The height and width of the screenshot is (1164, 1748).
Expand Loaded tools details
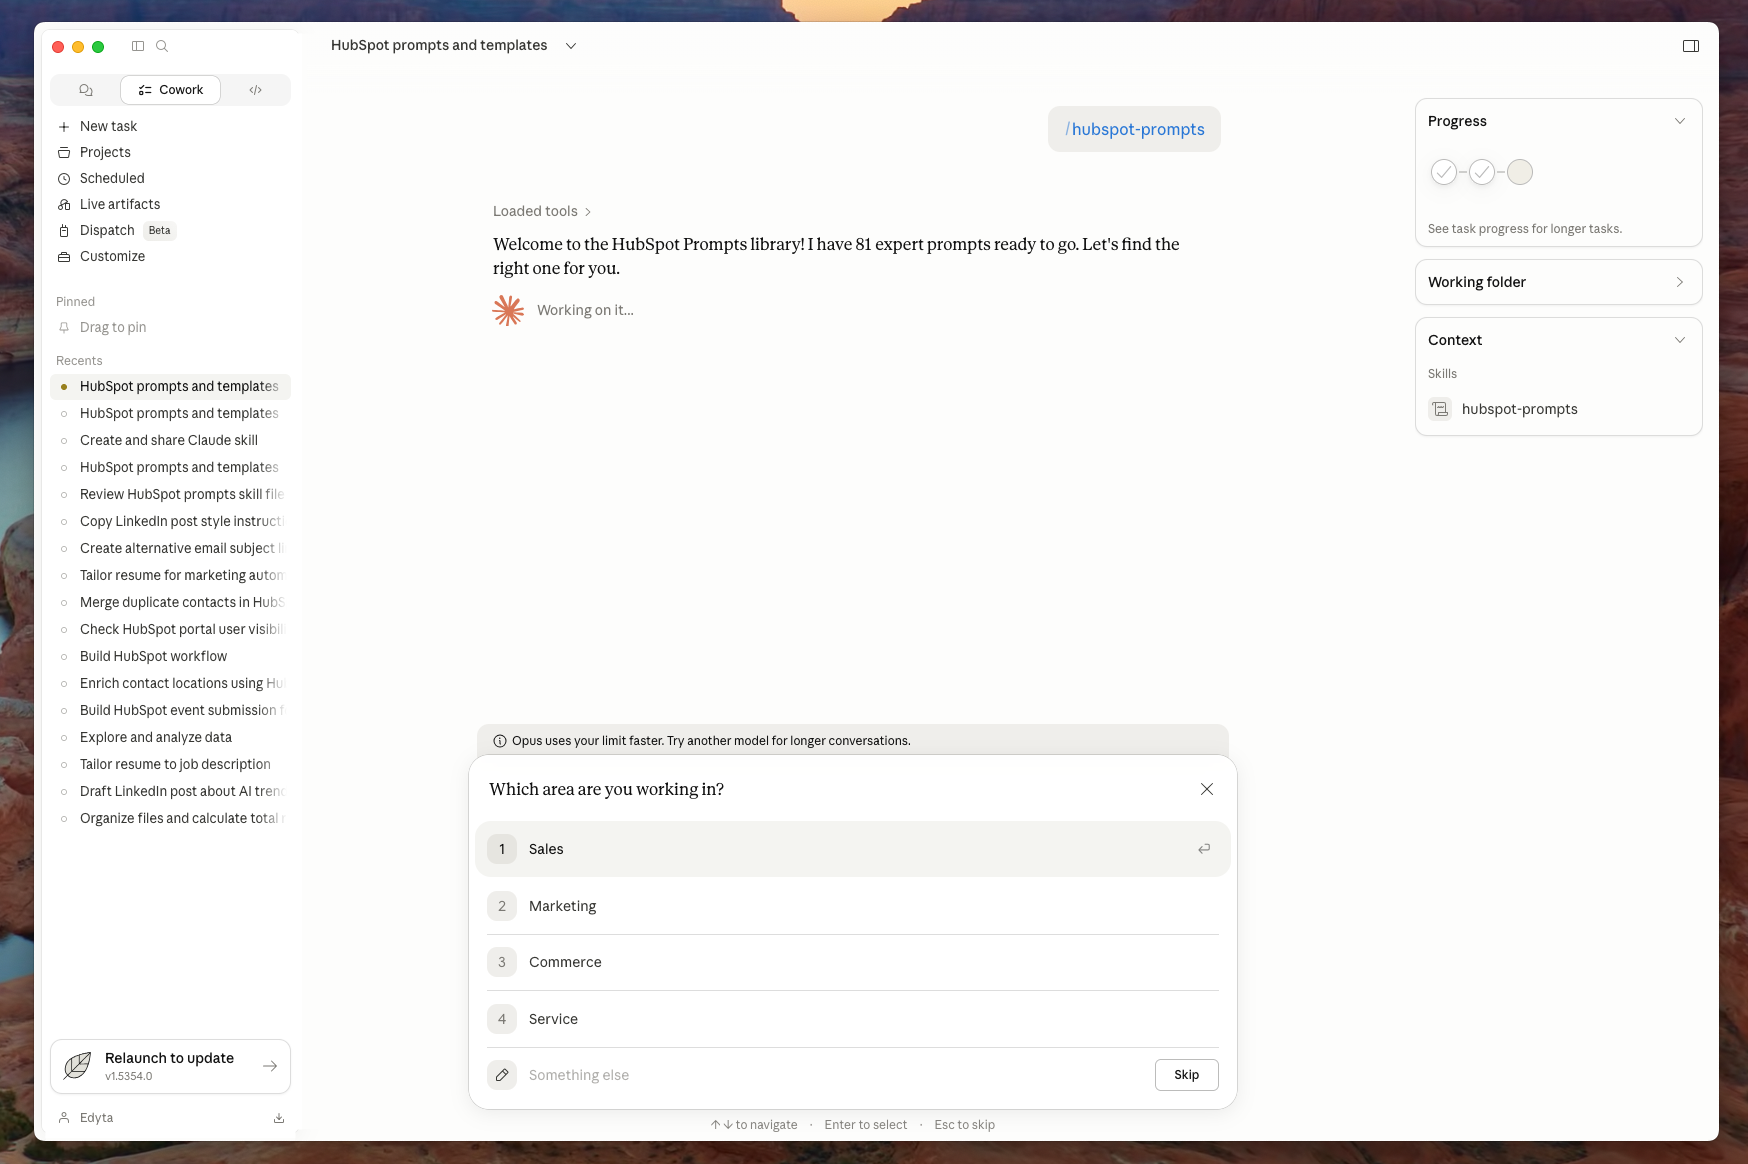tap(542, 211)
